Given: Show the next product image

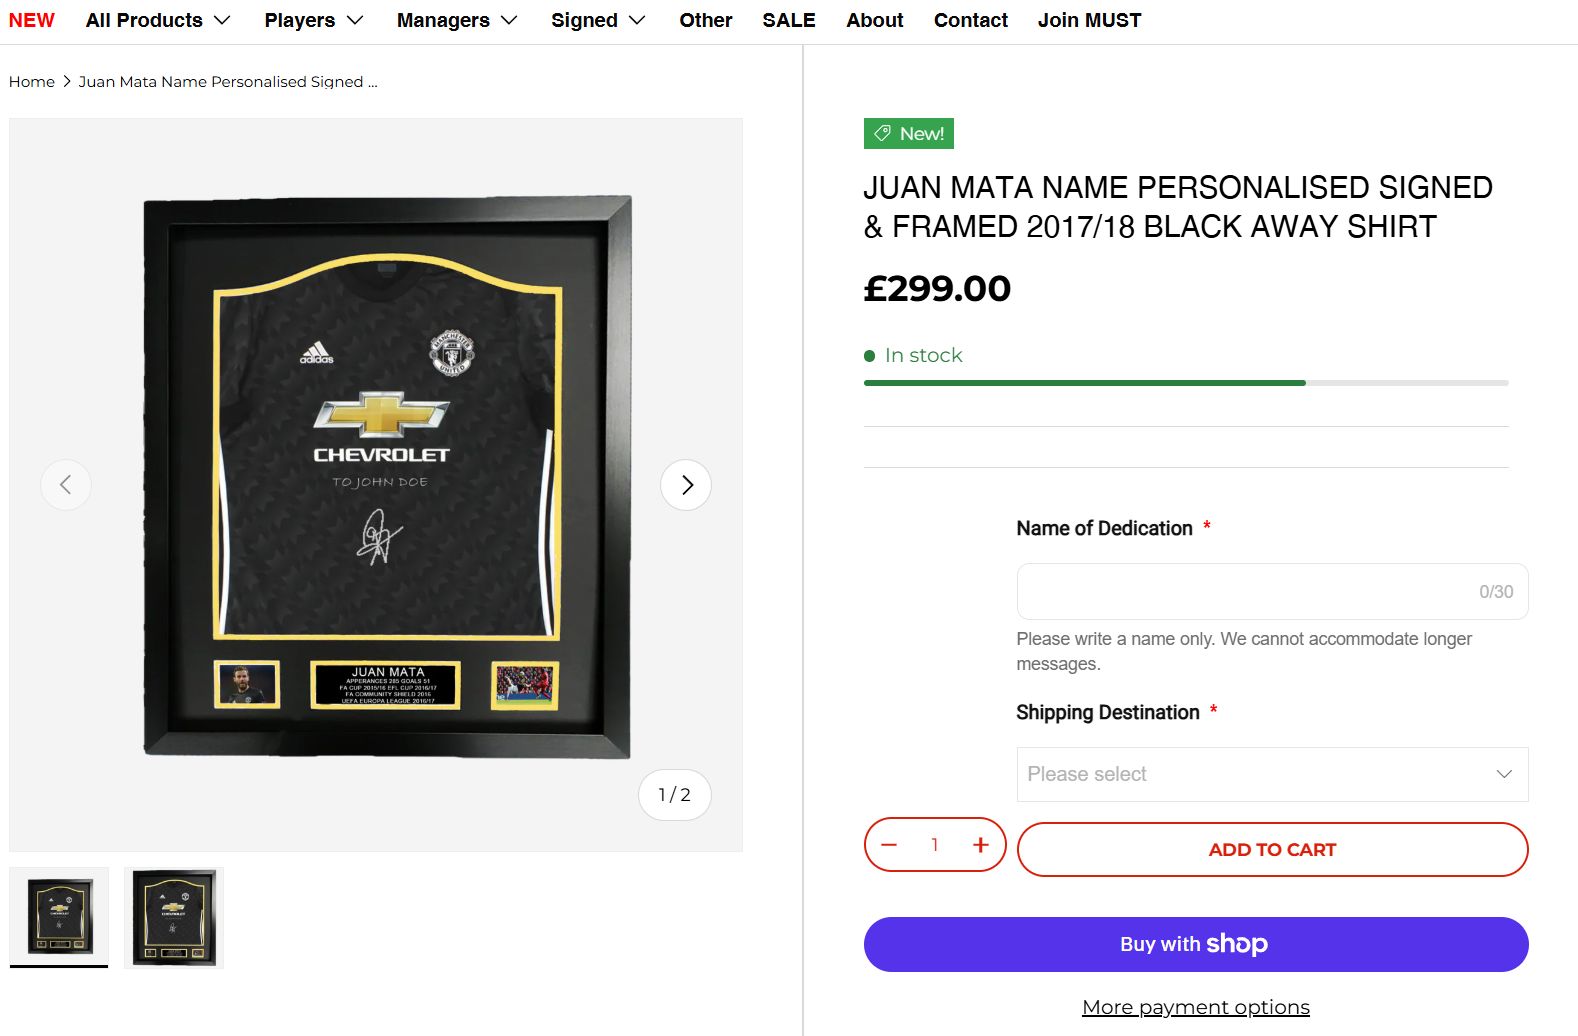Looking at the screenshot, I should [686, 485].
